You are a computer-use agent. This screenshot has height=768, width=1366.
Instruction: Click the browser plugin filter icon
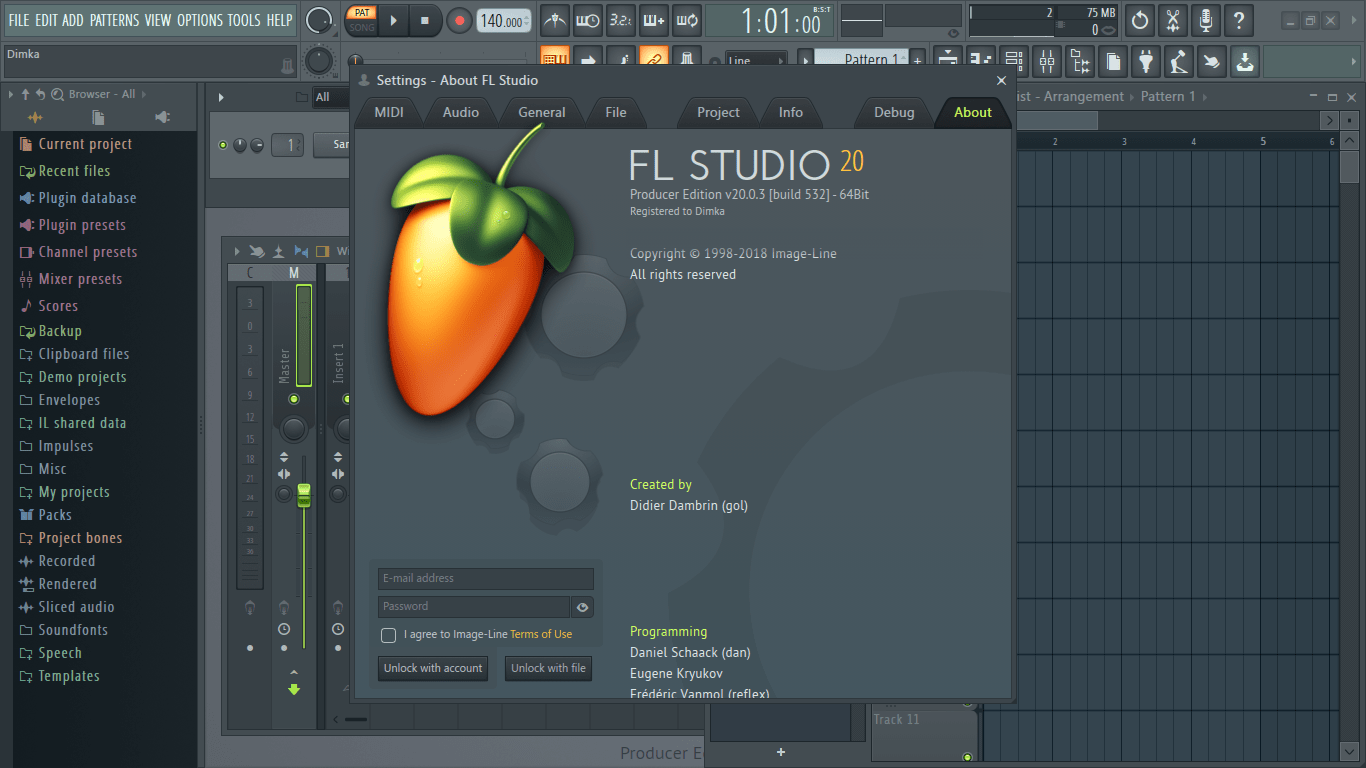[x=162, y=117]
